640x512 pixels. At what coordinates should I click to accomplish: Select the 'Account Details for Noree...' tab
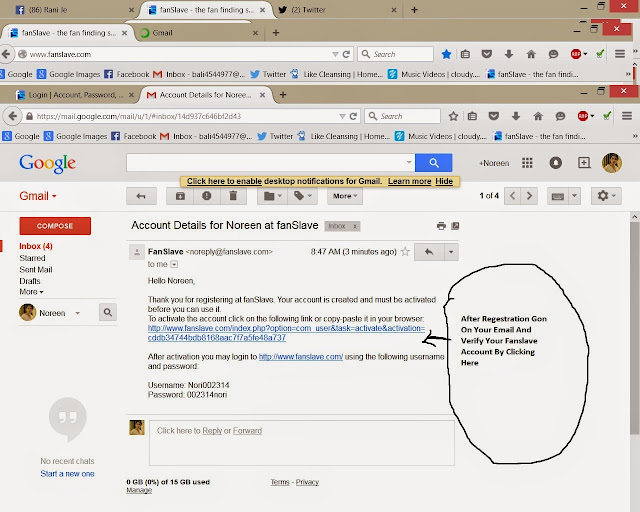205,95
